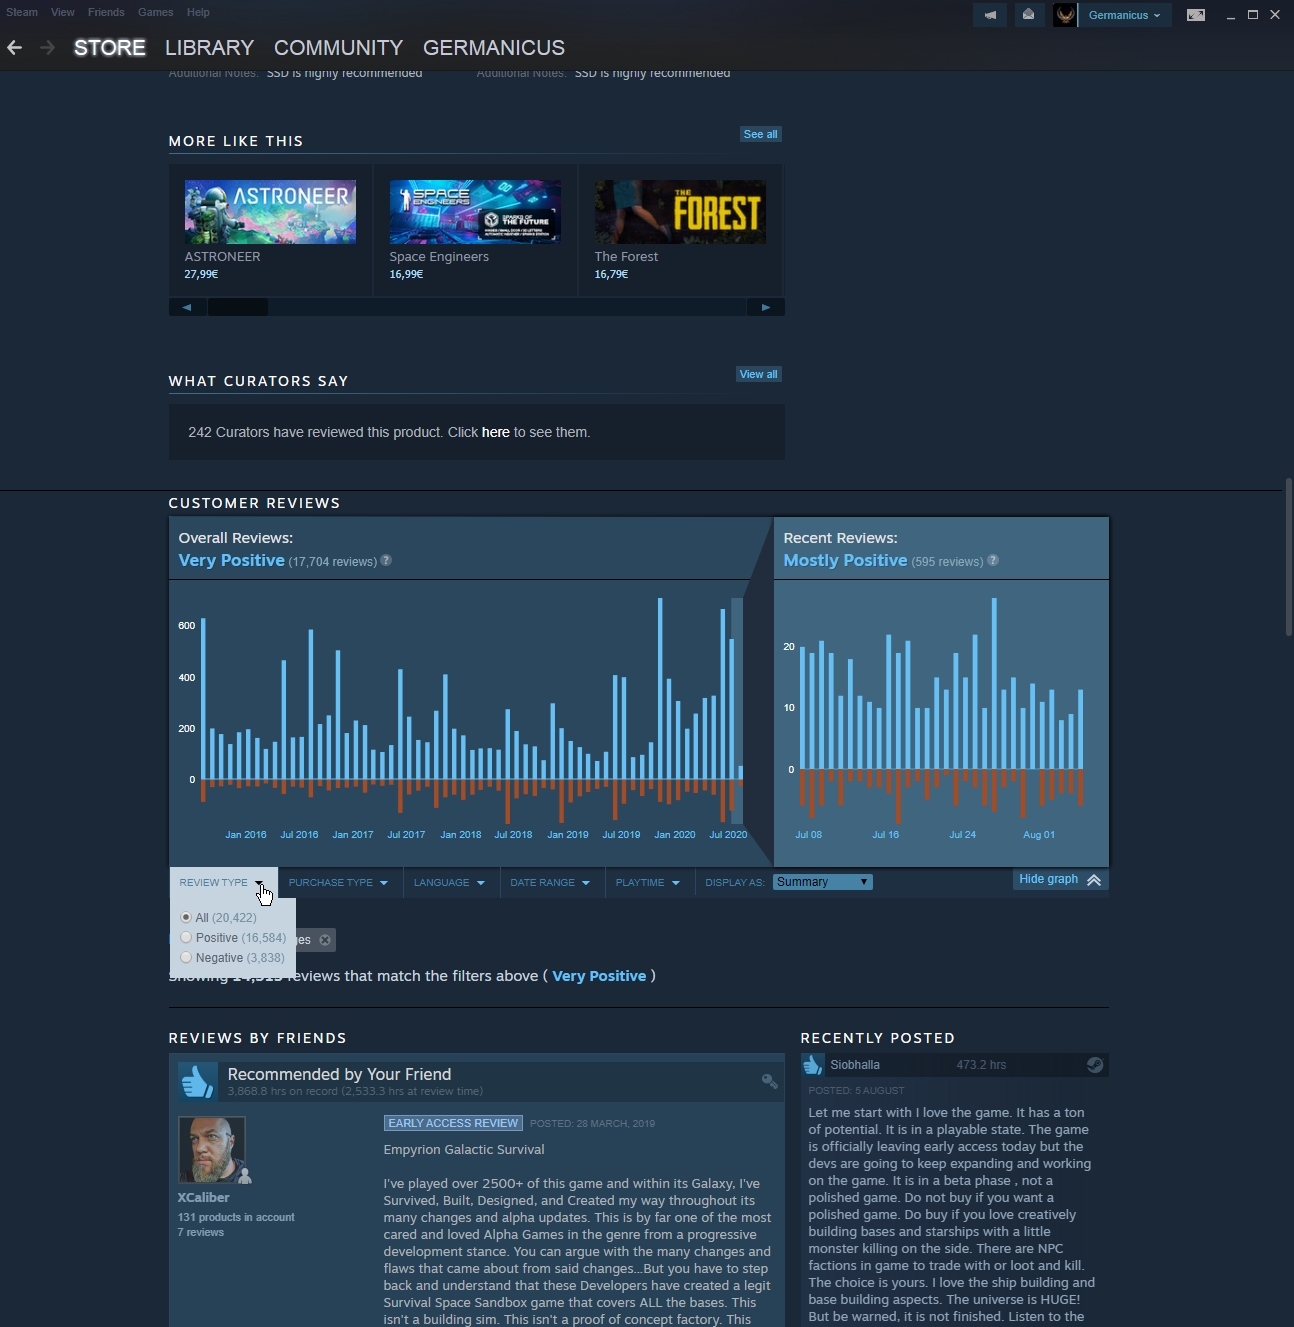1294x1327 pixels.
Task: Select the Positive review type radio
Action: click(x=186, y=938)
